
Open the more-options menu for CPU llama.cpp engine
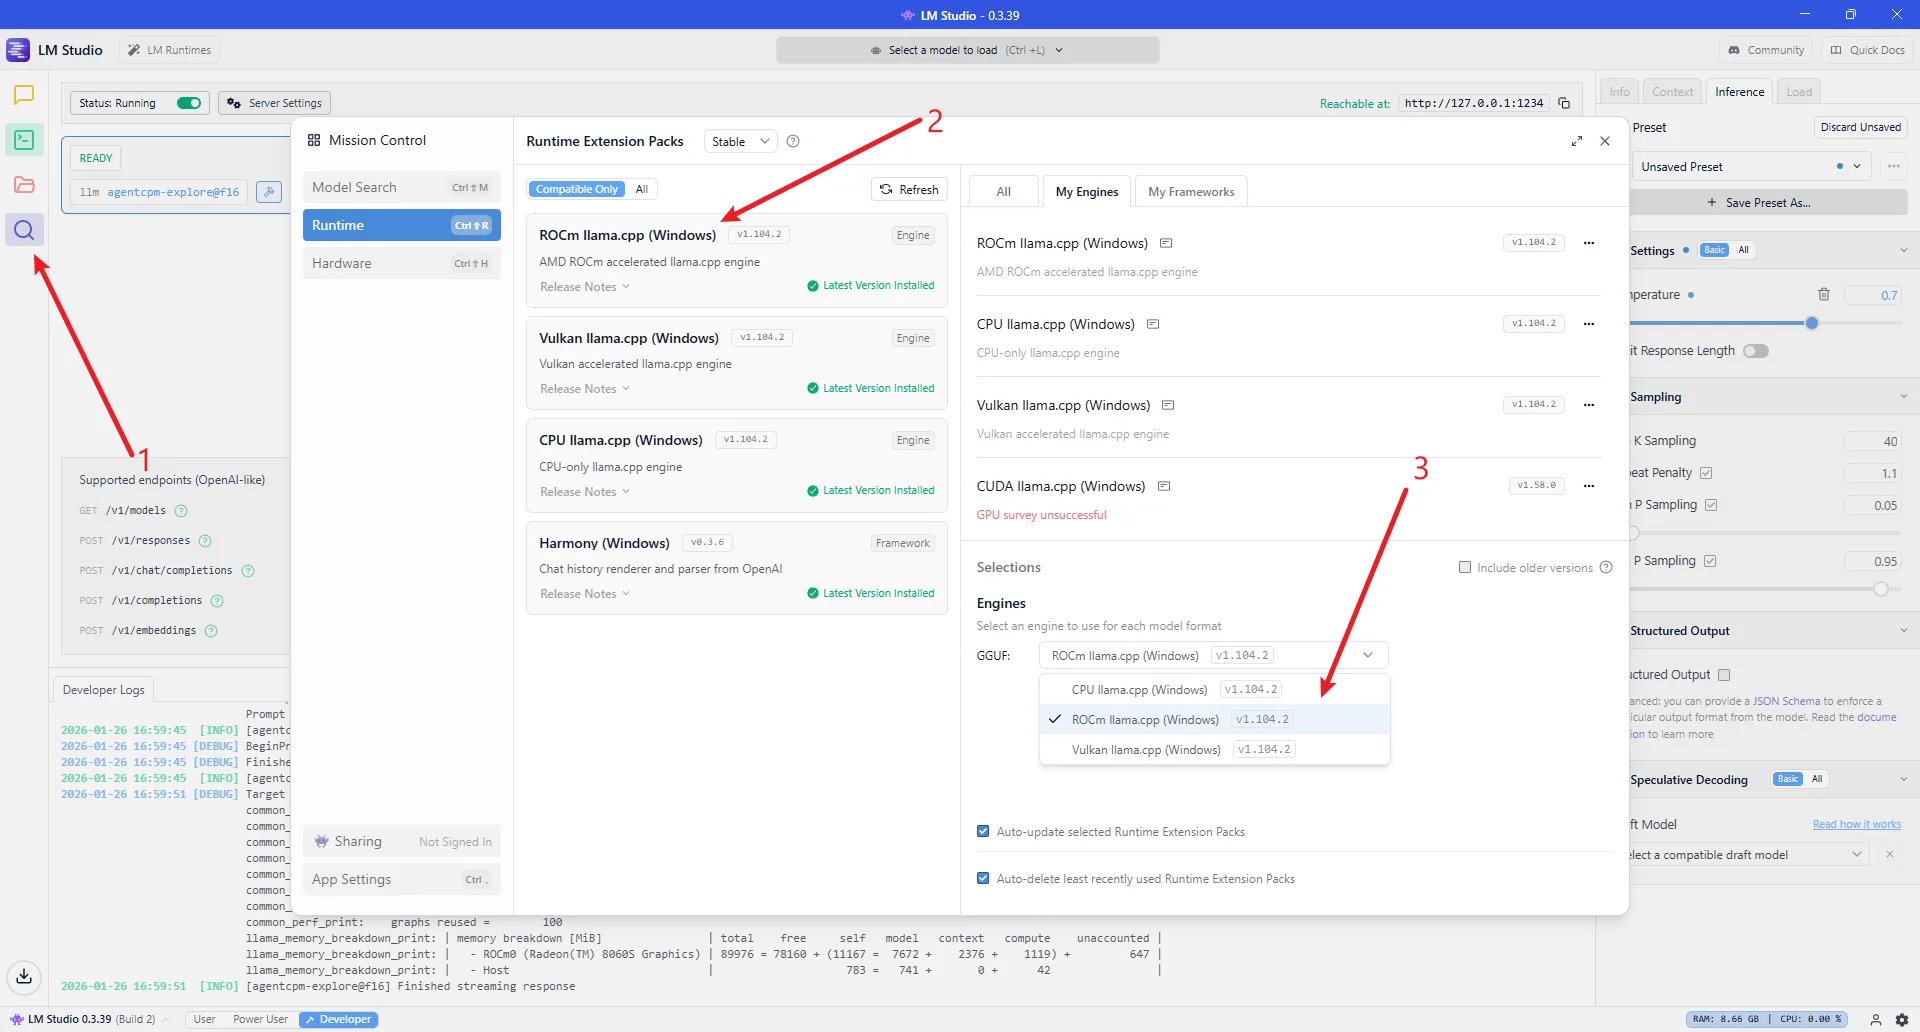(x=1589, y=324)
